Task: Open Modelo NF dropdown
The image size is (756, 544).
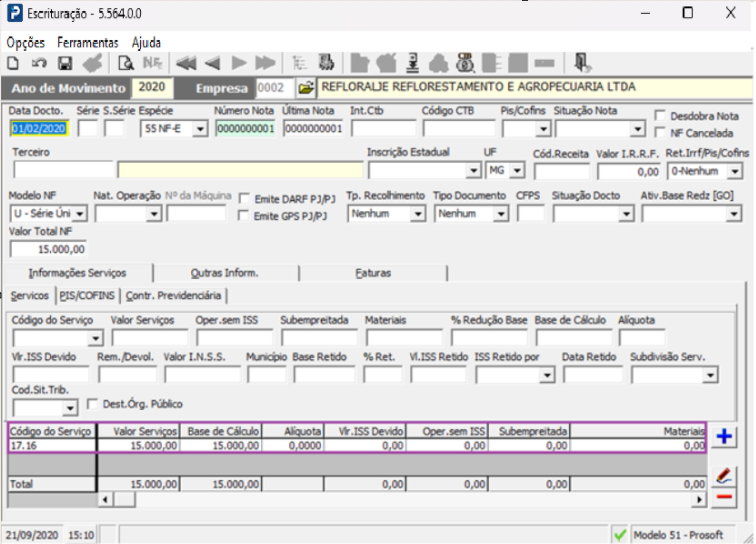Action: (80, 213)
